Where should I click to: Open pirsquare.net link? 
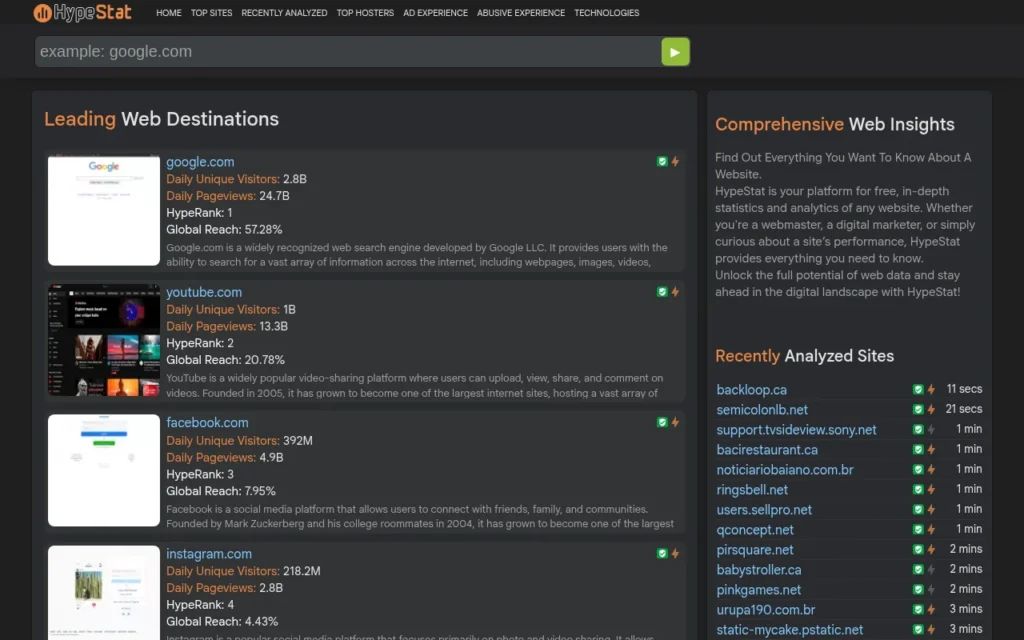pyautogui.click(x=755, y=550)
